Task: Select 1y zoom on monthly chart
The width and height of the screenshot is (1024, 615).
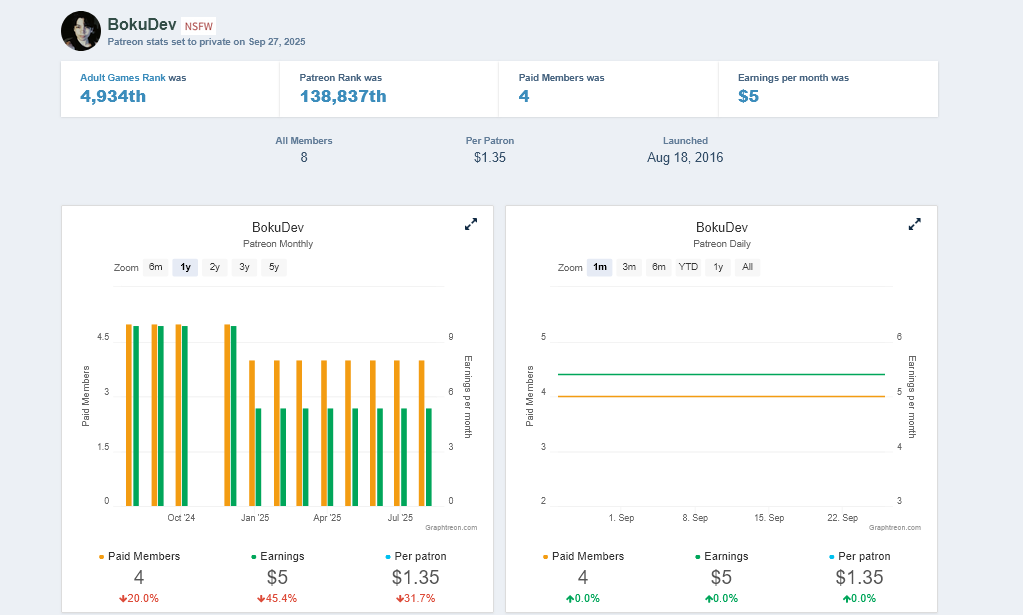Action: 185,267
